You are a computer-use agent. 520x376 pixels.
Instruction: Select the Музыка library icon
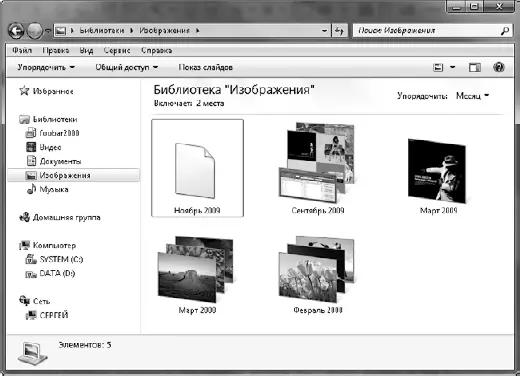[31, 189]
